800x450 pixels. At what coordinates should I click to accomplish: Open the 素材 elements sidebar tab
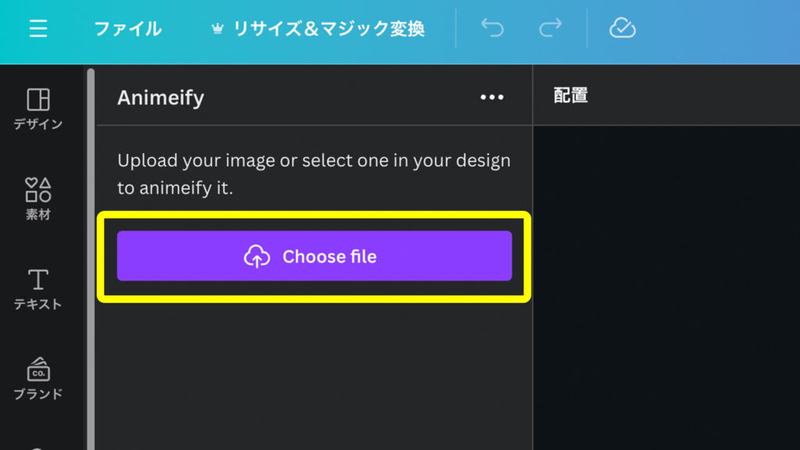[x=38, y=198]
